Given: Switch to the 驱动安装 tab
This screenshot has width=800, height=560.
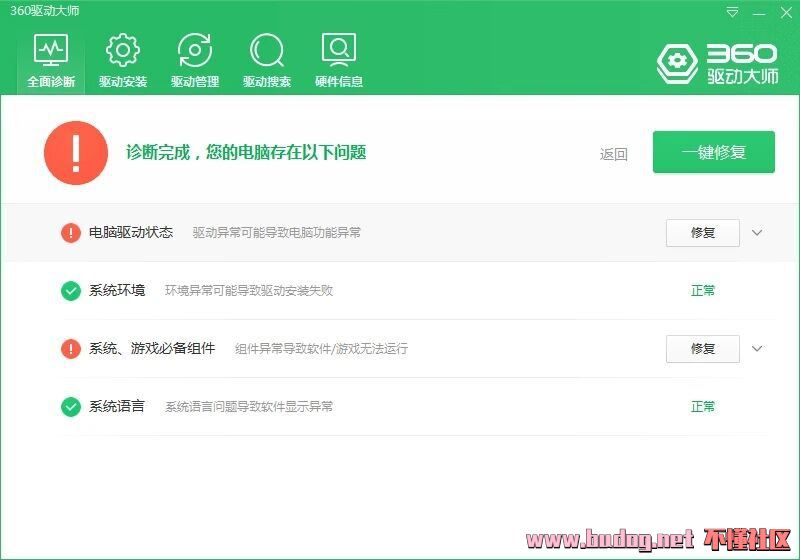Looking at the screenshot, I should coord(123,61).
